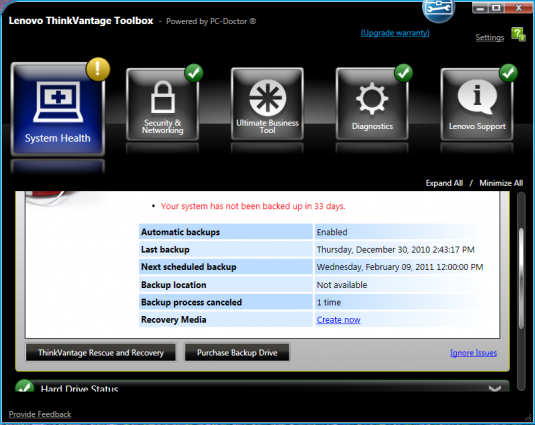Image resolution: width=535 pixels, height=425 pixels.
Task: Click the 'Lenovo ThinkVantage Toolbox' title
Action: click(x=81, y=21)
